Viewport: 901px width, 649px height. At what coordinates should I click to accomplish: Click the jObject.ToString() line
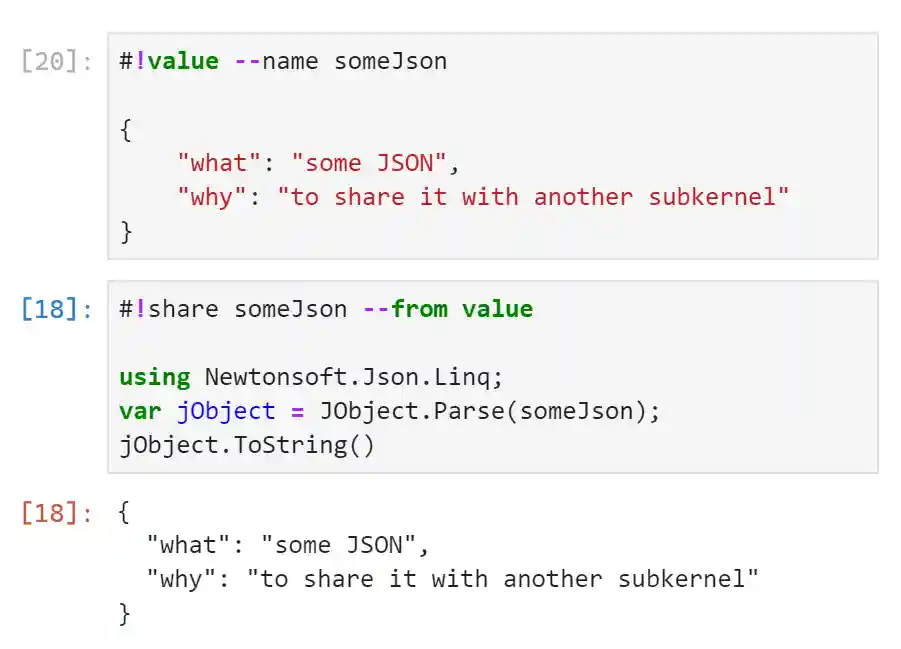tap(246, 445)
